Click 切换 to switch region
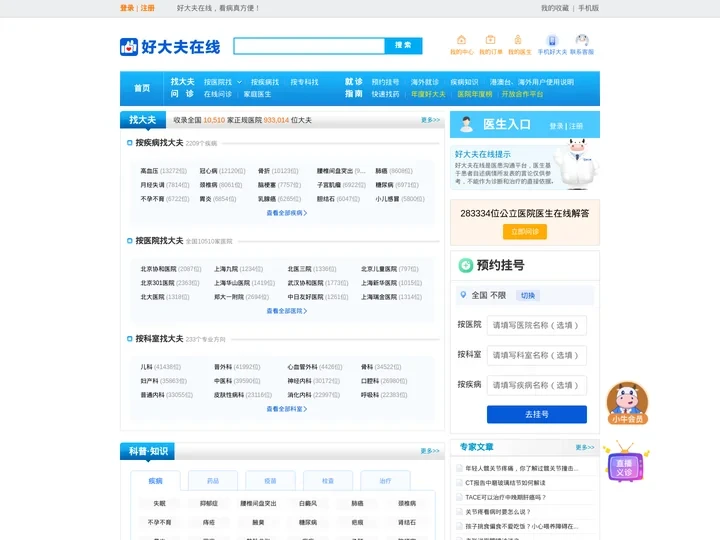The width and height of the screenshot is (720, 540). [528, 295]
